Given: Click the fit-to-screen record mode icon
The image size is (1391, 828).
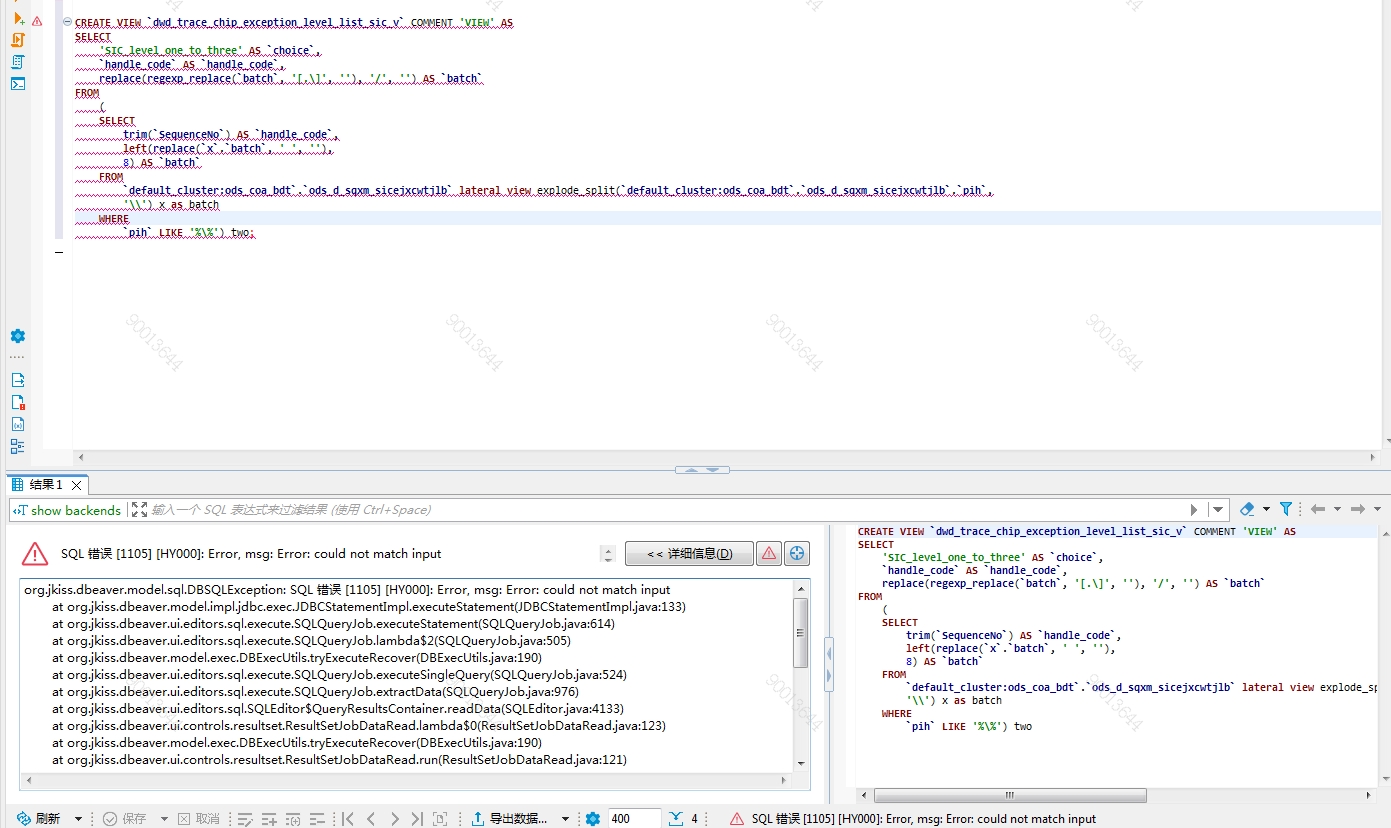Looking at the screenshot, I should (x=440, y=818).
